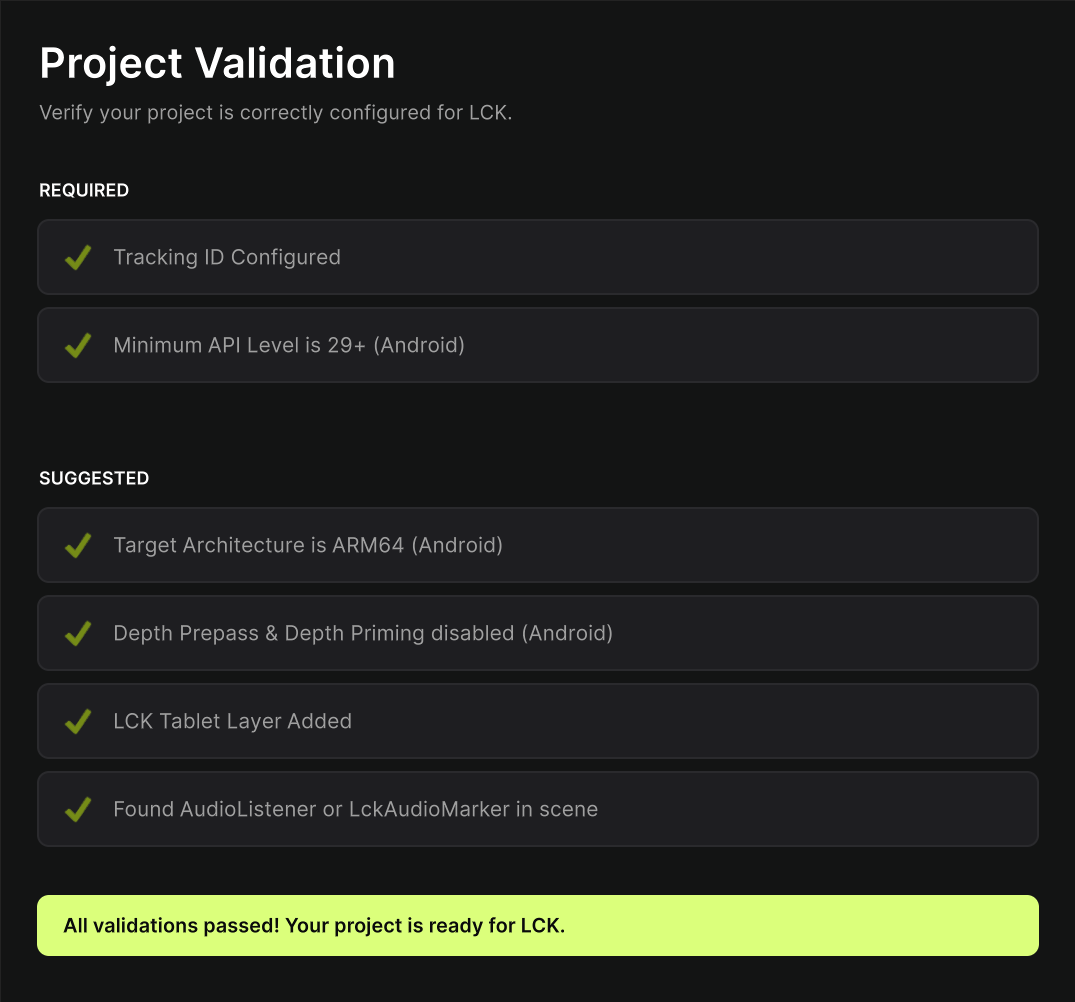This screenshot has height=1002, width=1075.
Task: Click the '(Android)' text in the ARM64 row
Action: (457, 546)
